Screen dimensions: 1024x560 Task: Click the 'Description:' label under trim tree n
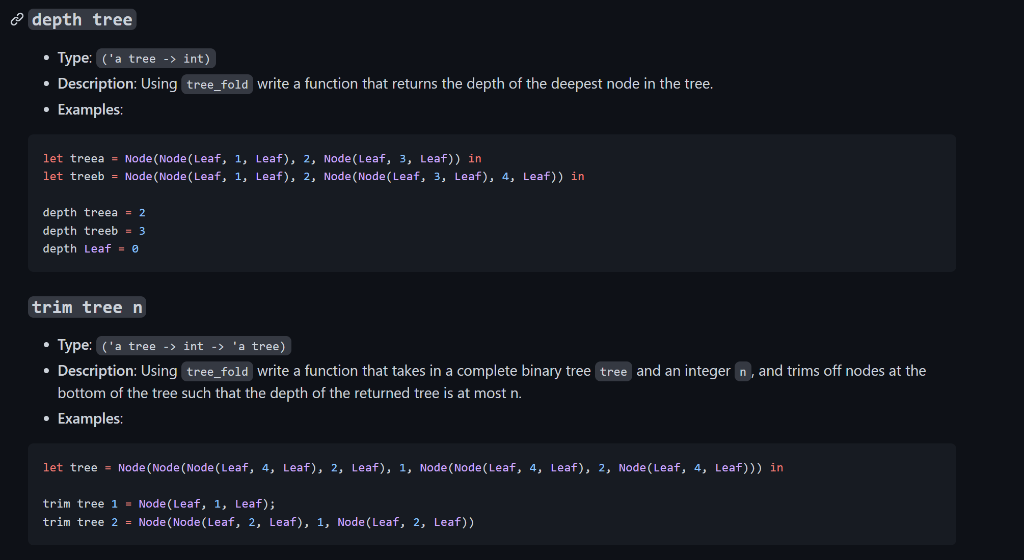coord(97,371)
